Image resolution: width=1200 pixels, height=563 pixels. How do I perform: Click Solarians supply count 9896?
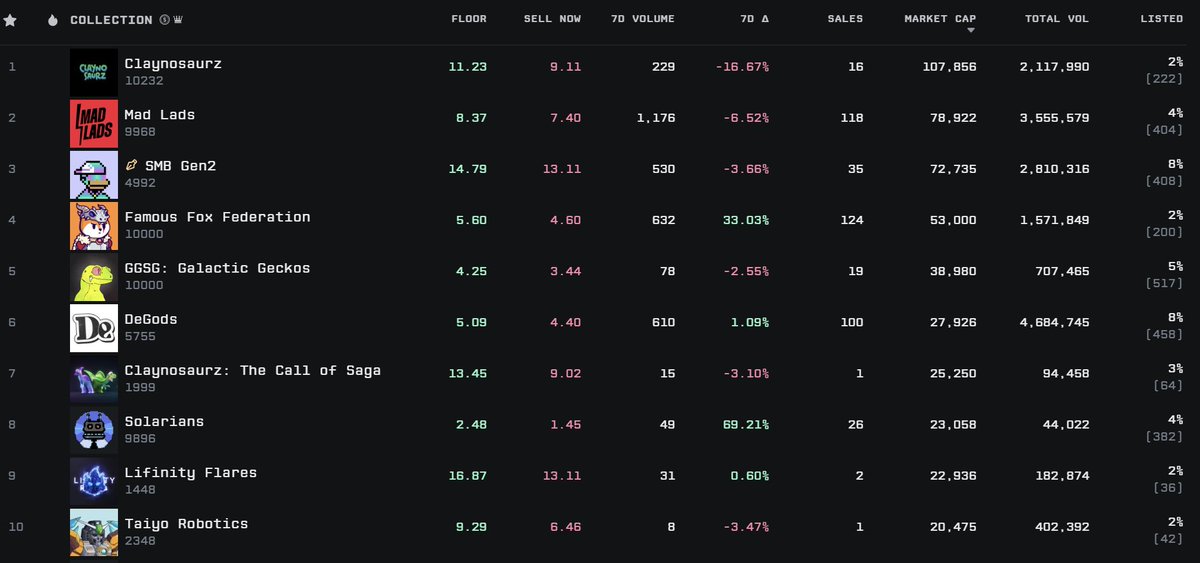(138, 439)
